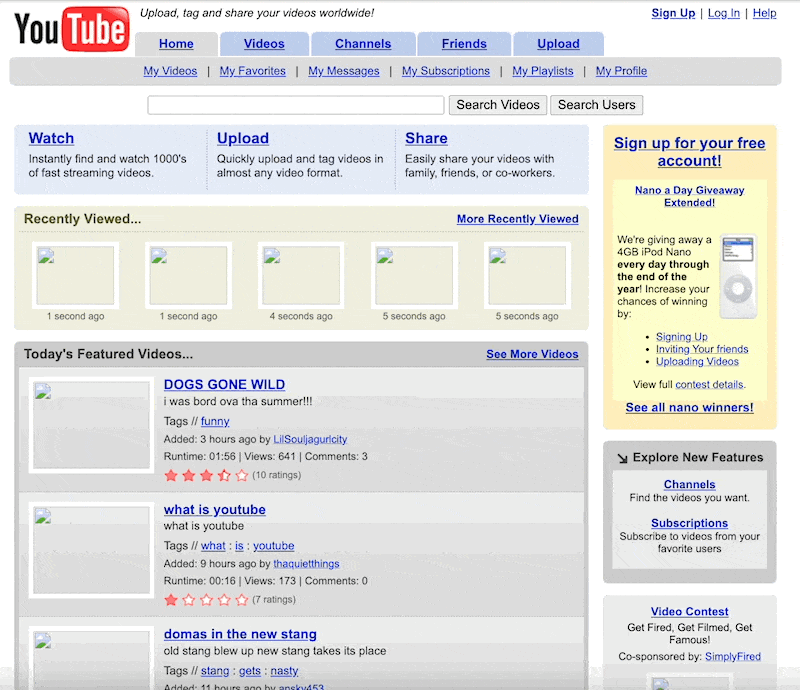Viewport: 800px width, 690px height.
Task: Open Nano a Day Giveaway Extended link
Action: 689,196
